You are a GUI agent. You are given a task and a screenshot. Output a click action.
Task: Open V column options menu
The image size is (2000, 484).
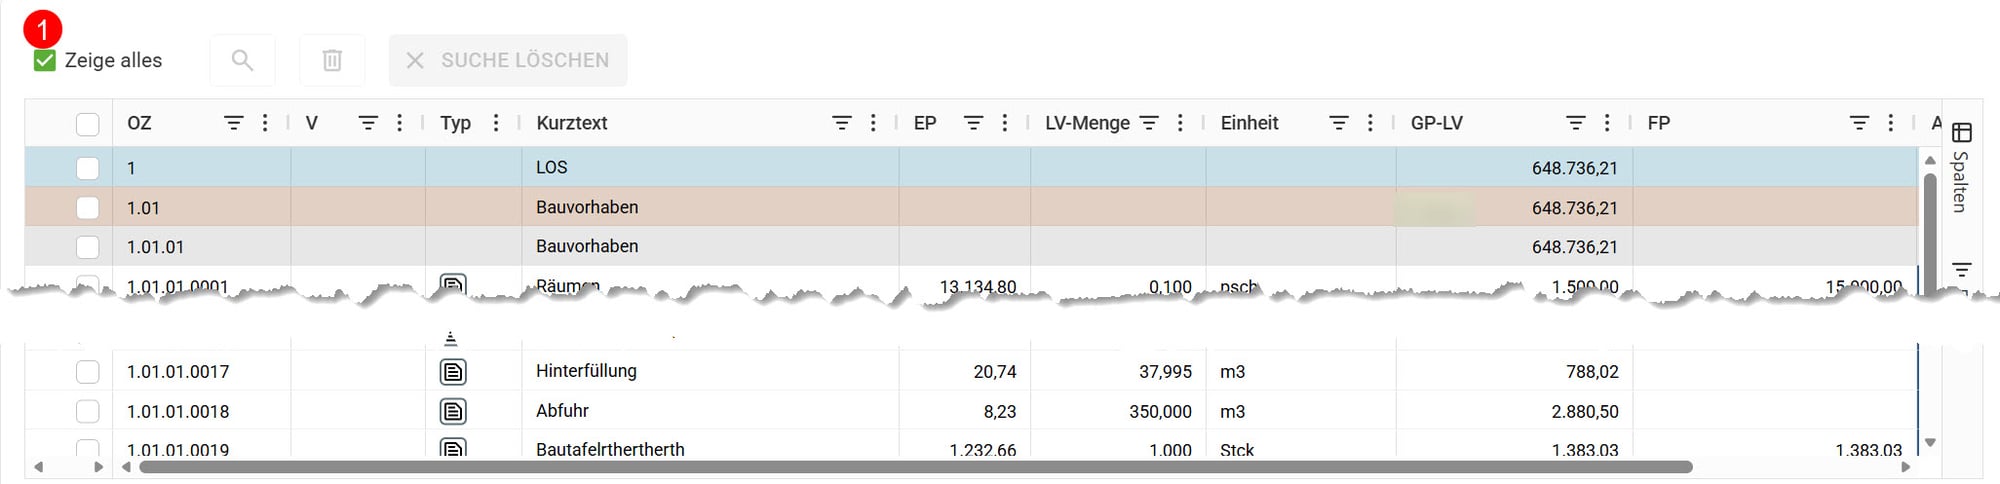399,123
